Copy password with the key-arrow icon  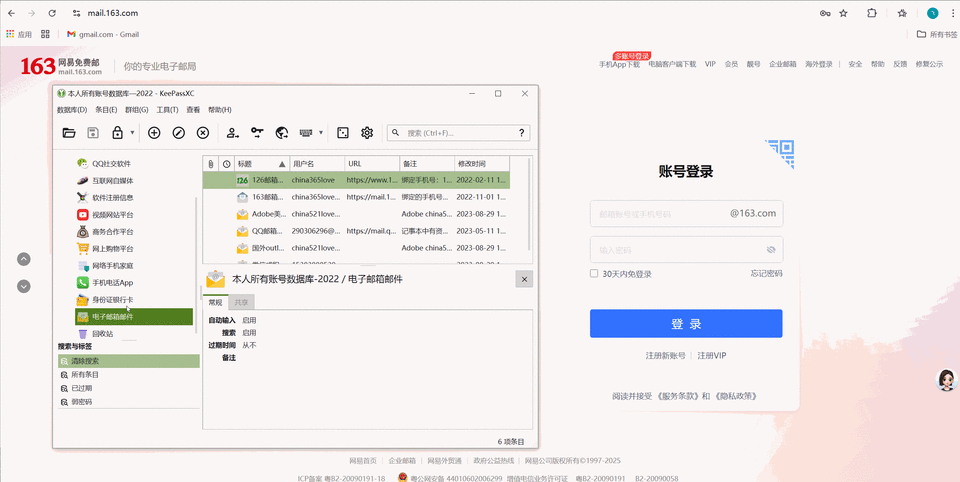257,132
